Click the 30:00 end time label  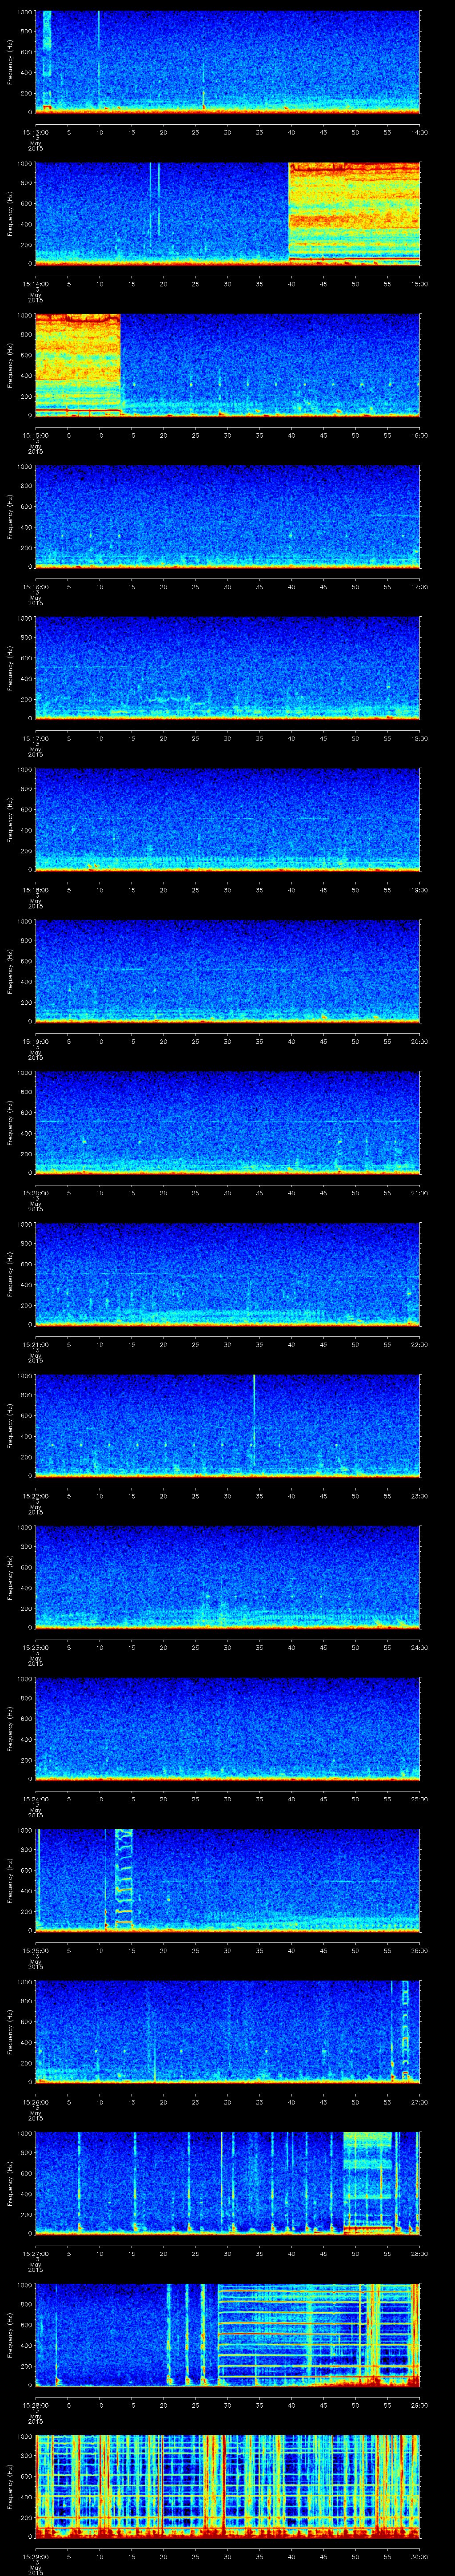[x=419, y=2556]
